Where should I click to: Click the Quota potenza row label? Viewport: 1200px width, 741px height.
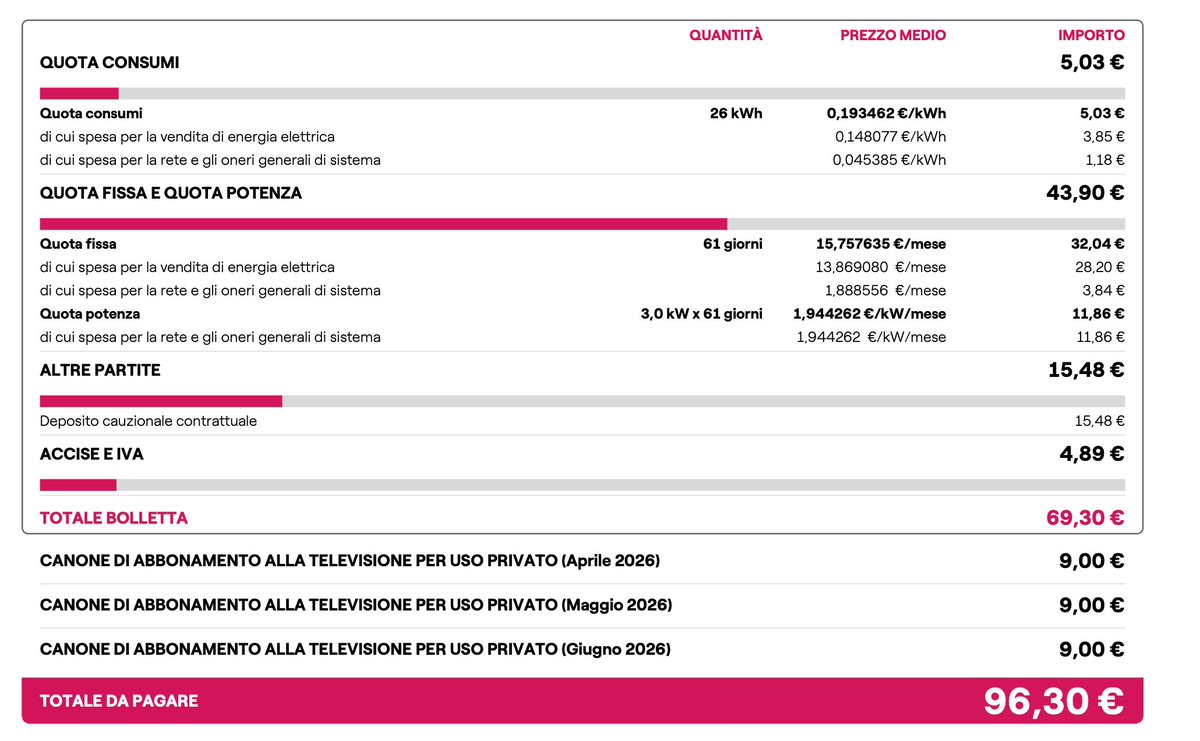90,314
